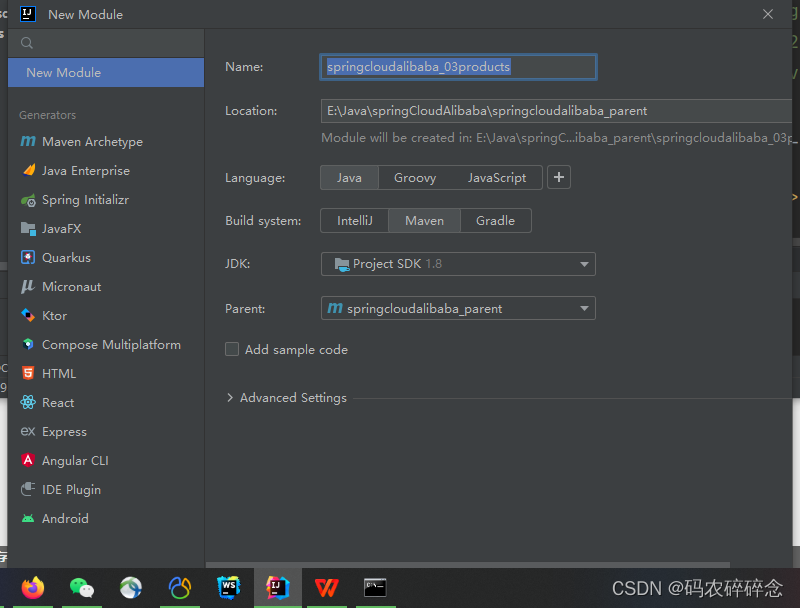
Task: Choose the Java Enterprise generator
Action: pos(106,171)
